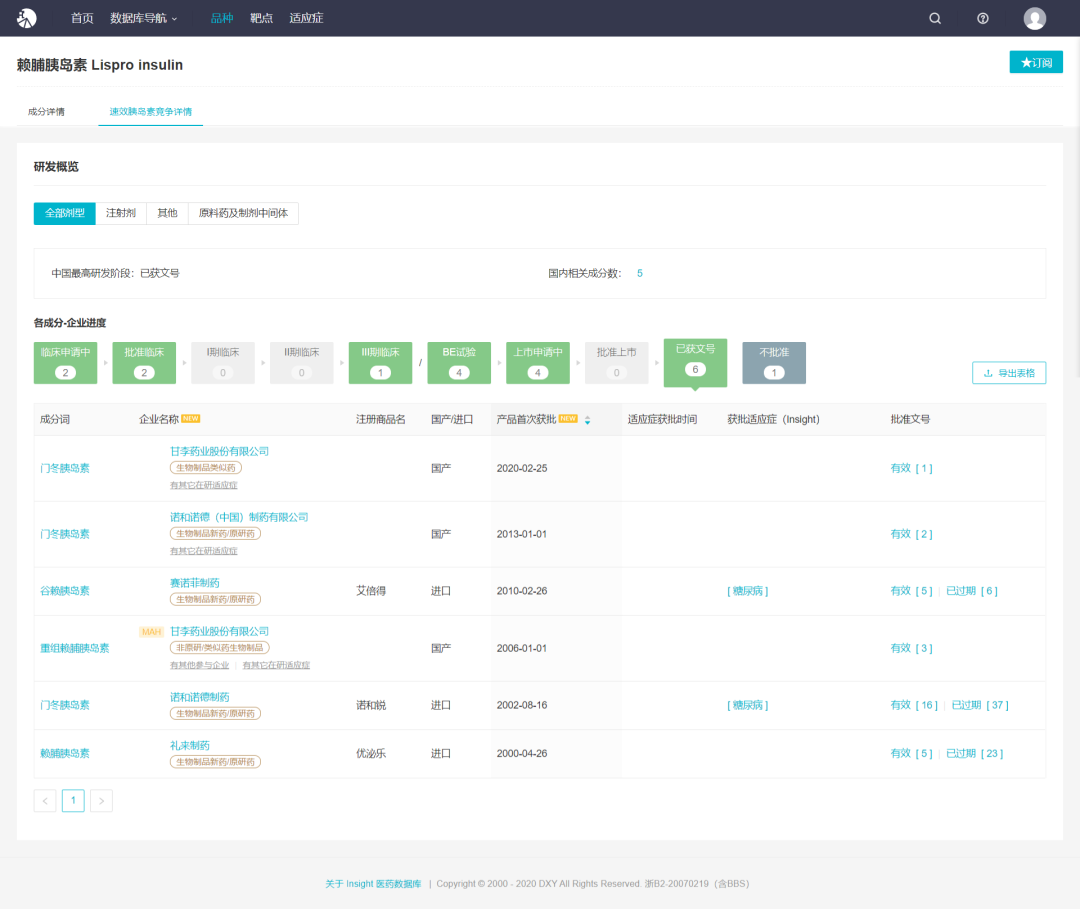Screen dimensions: 1080x909
Task: Open 诺和诺德（中国）制药有限公司 link
Action: tap(239, 517)
